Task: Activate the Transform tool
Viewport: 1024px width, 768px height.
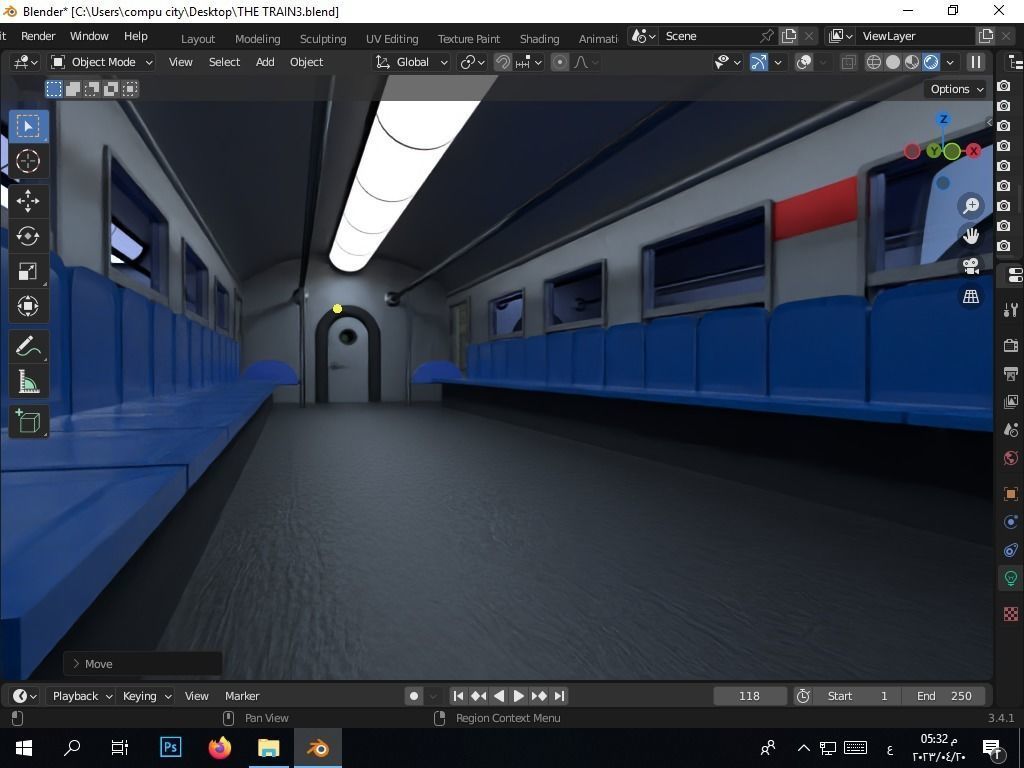Action: tap(28, 306)
